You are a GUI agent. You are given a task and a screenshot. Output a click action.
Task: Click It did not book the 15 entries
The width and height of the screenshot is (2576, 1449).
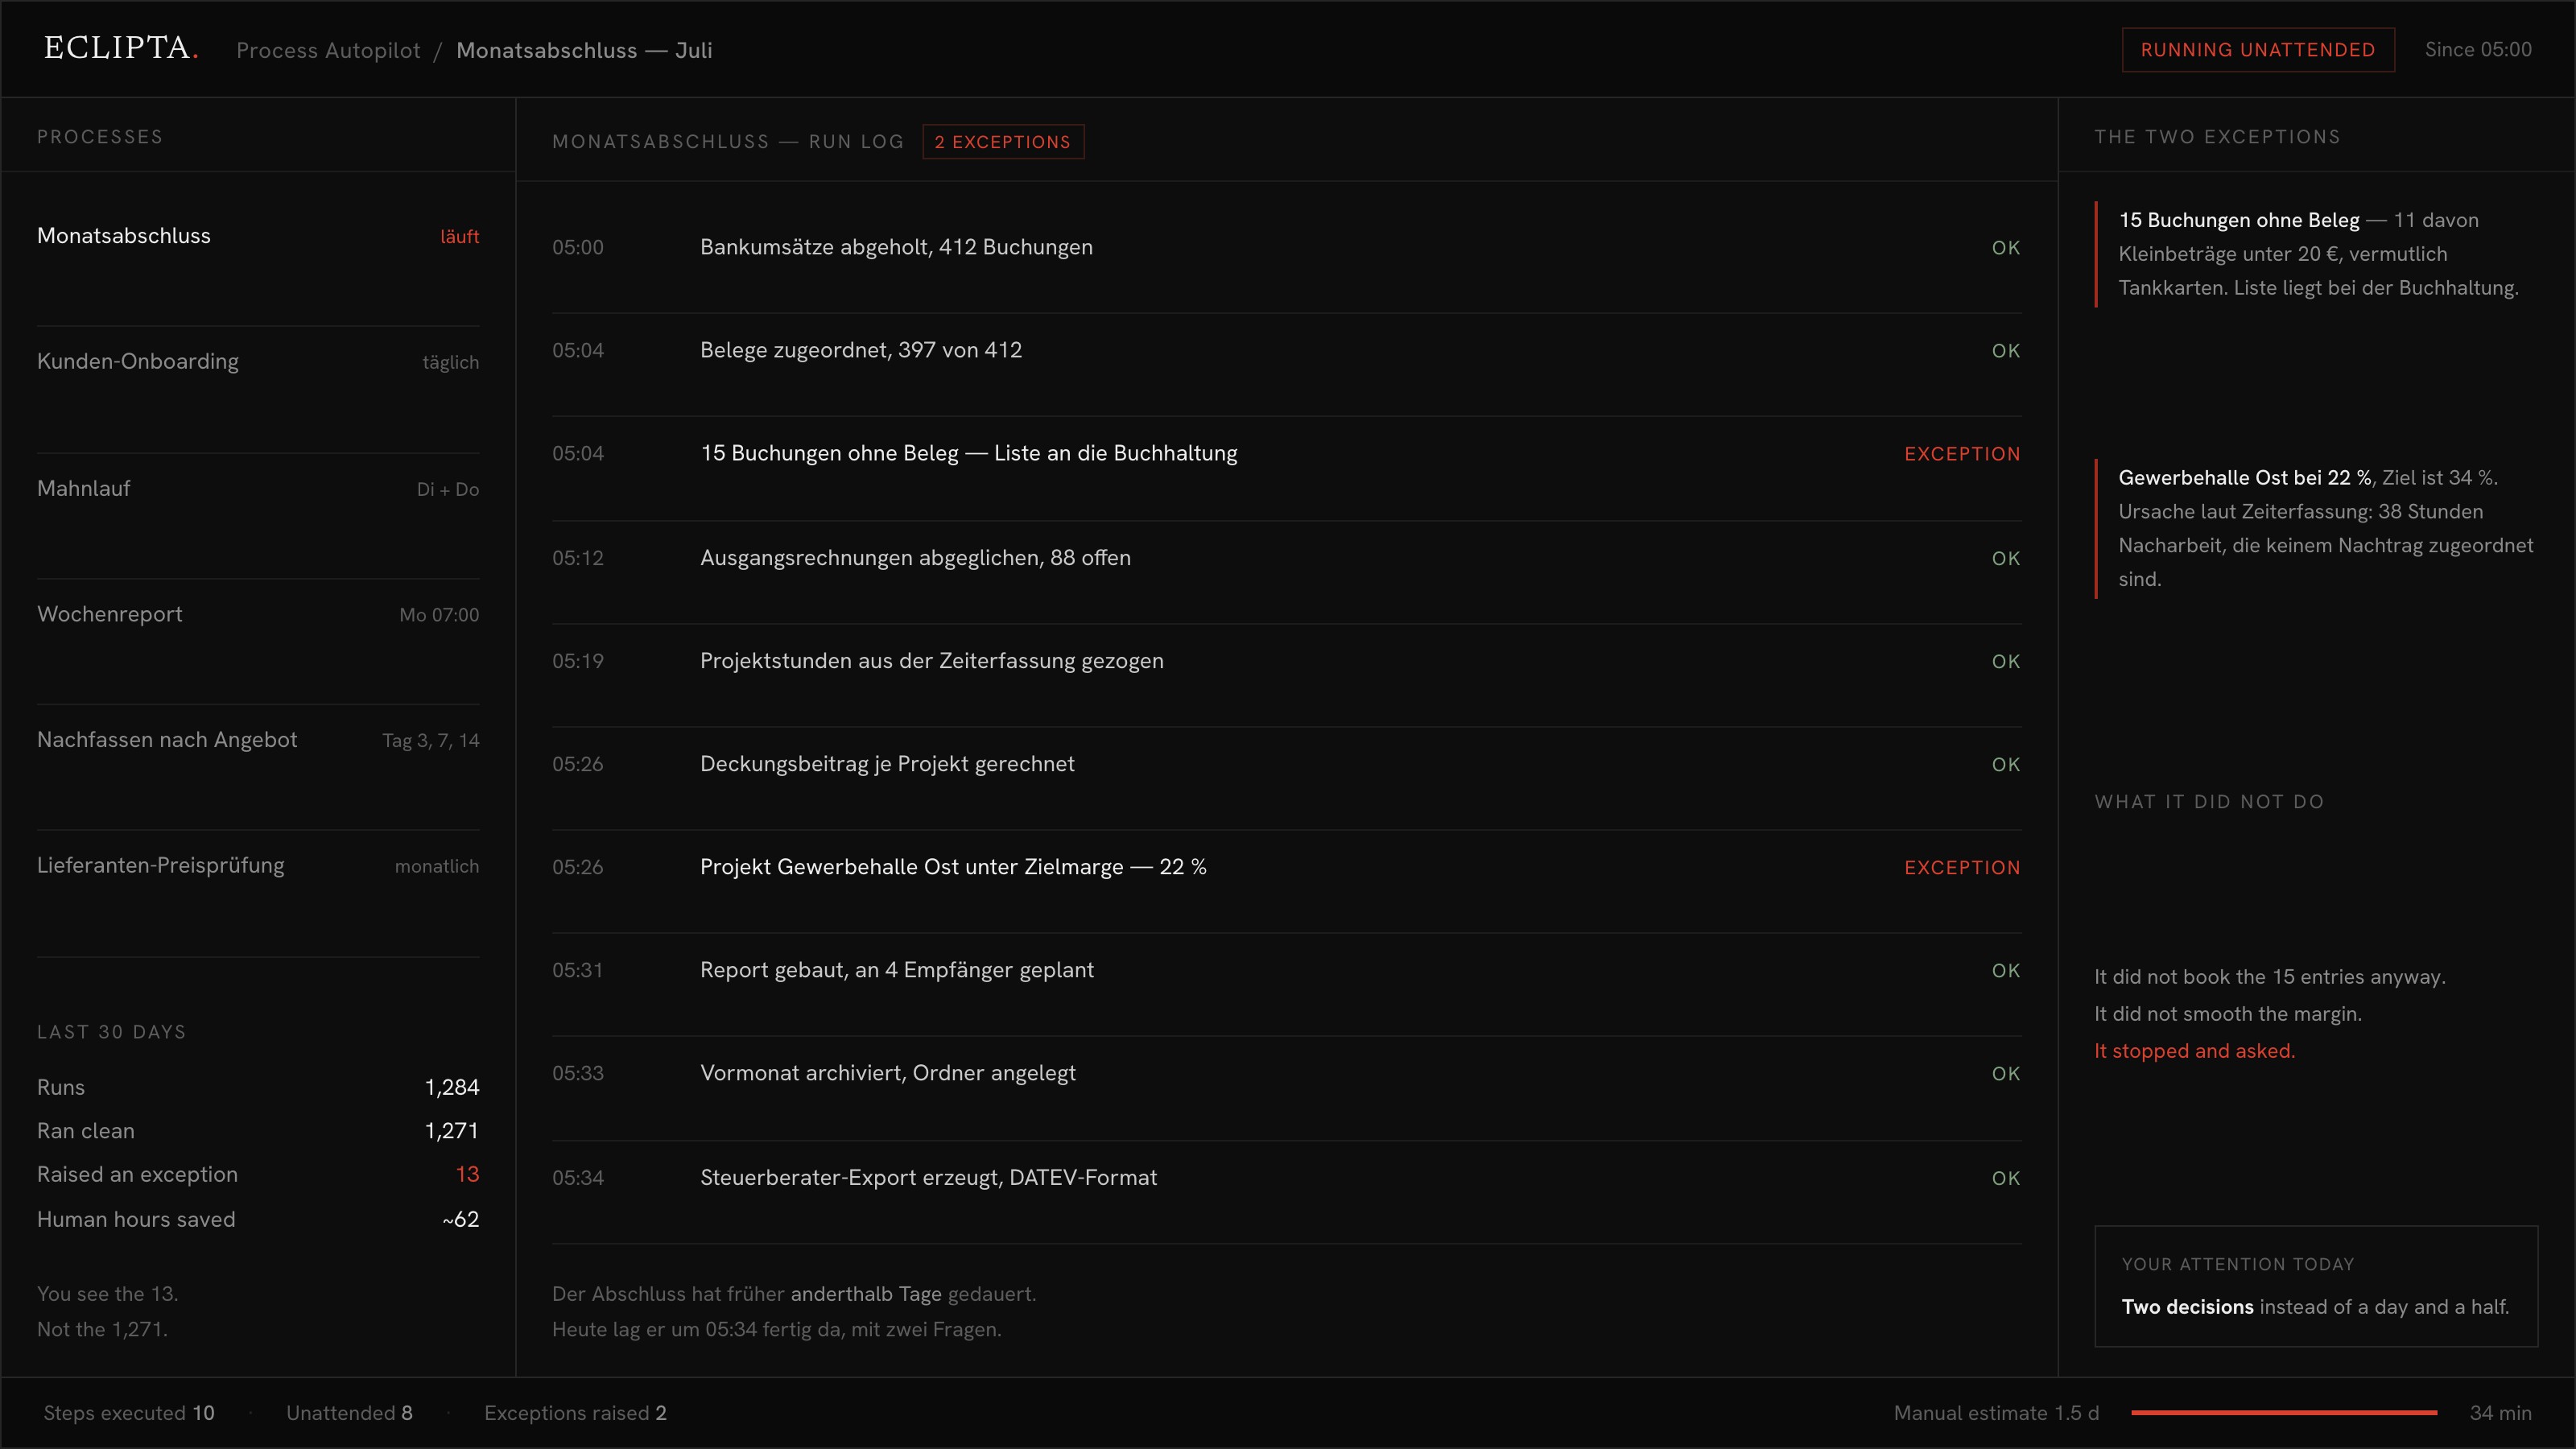2270,977
